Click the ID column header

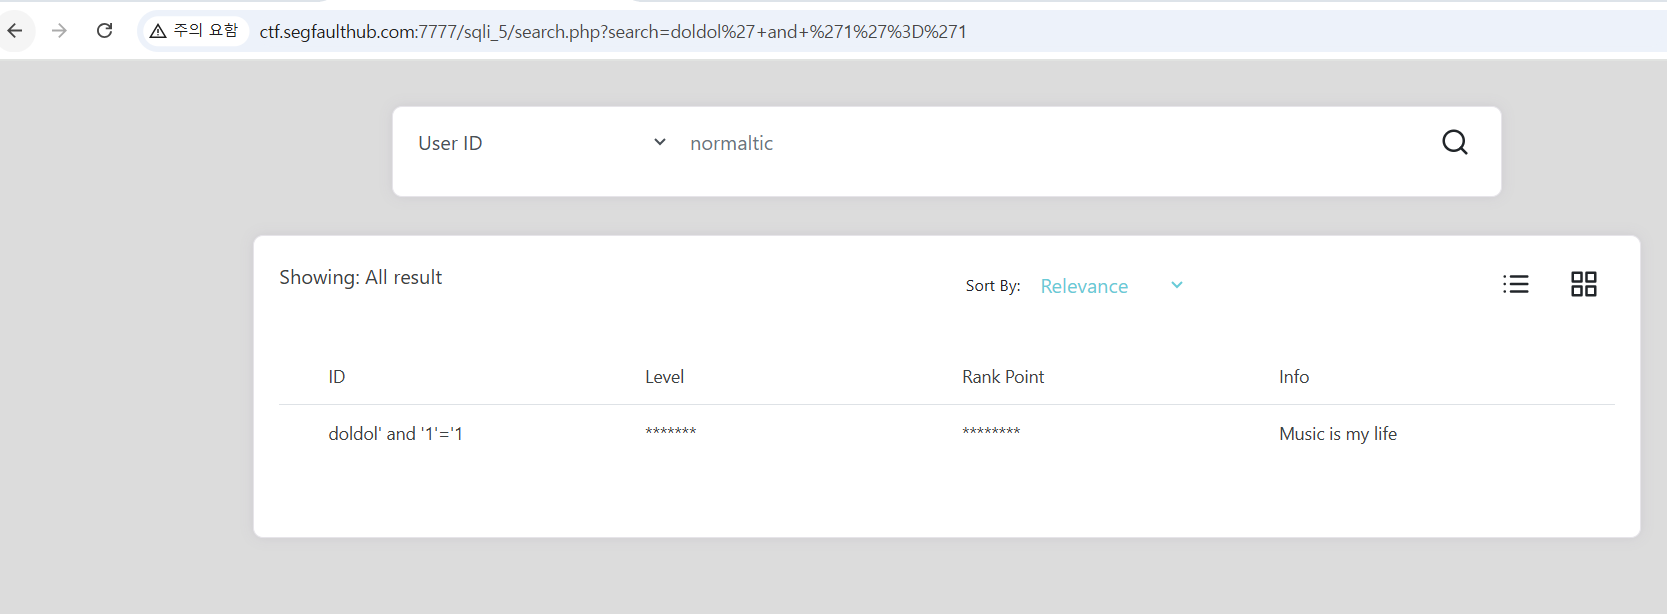coord(337,377)
